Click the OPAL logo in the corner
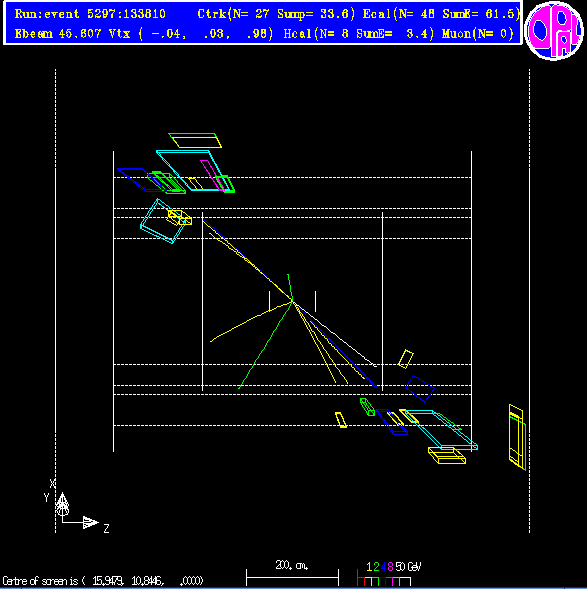 tap(554, 31)
